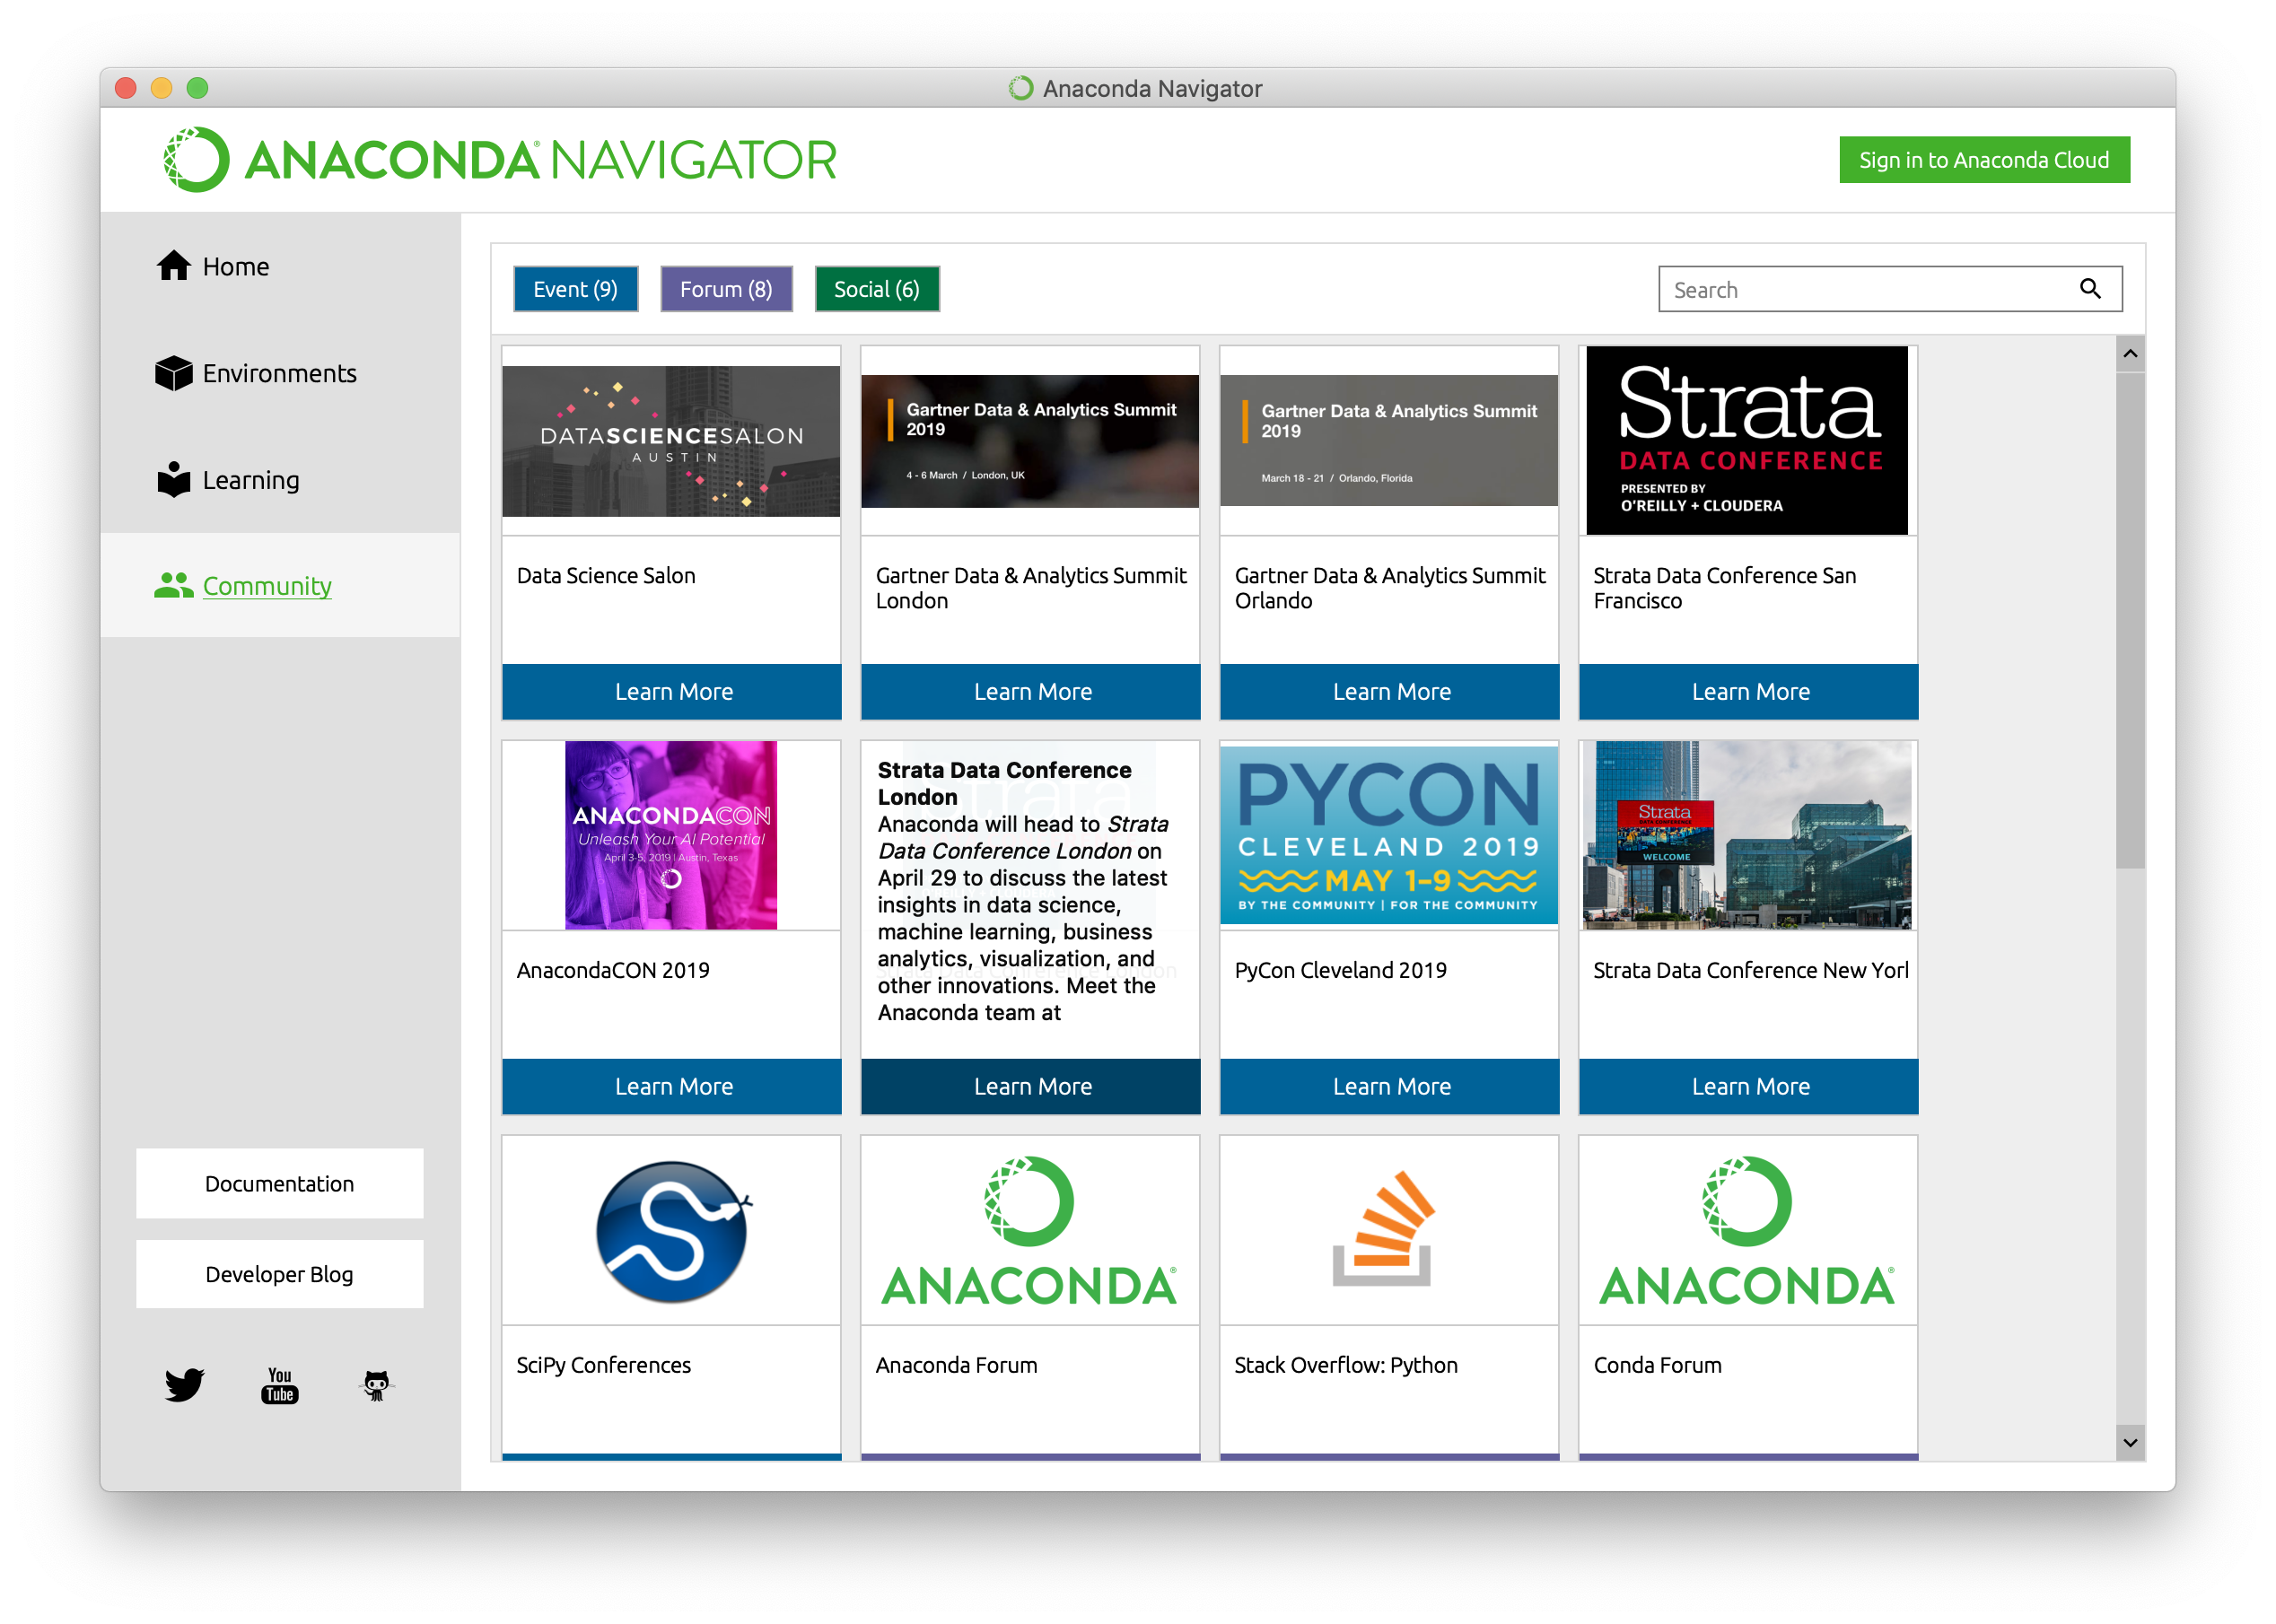Toggle the Event (9) filter

click(x=576, y=289)
